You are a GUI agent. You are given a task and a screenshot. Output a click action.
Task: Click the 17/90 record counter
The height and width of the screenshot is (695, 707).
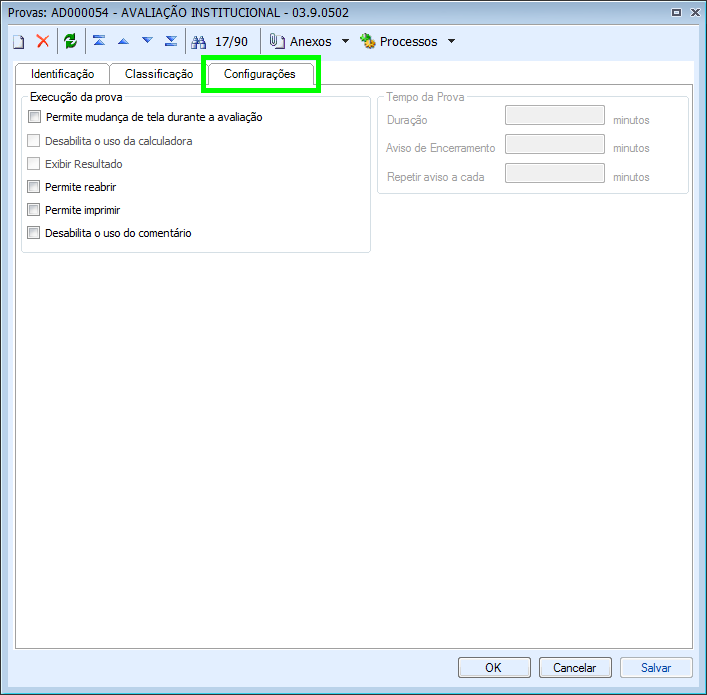pyautogui.click(x=231, y=41)
